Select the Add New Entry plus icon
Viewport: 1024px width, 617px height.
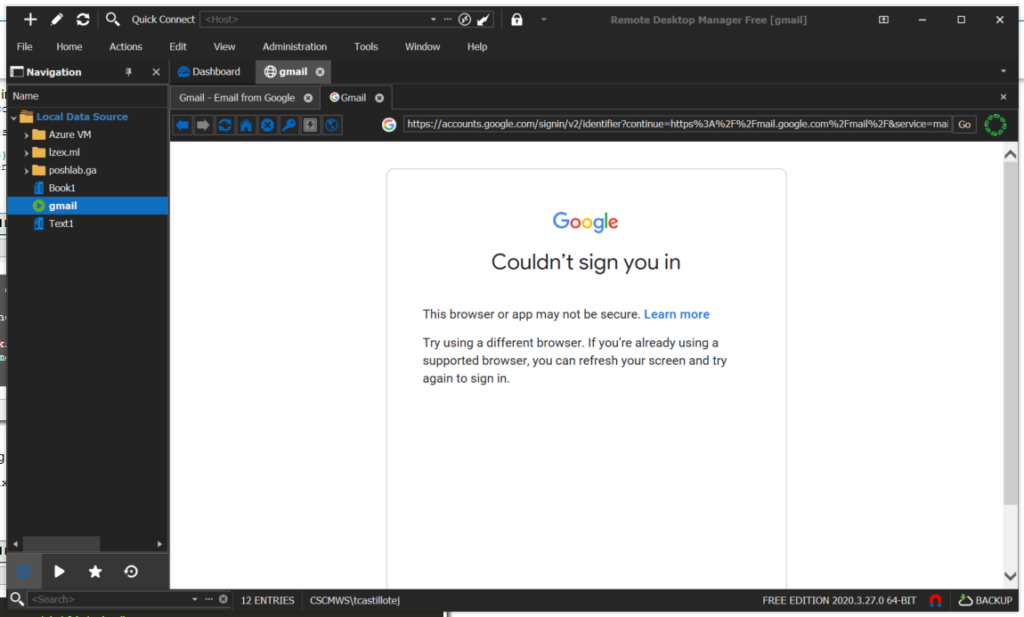[29, 19]
